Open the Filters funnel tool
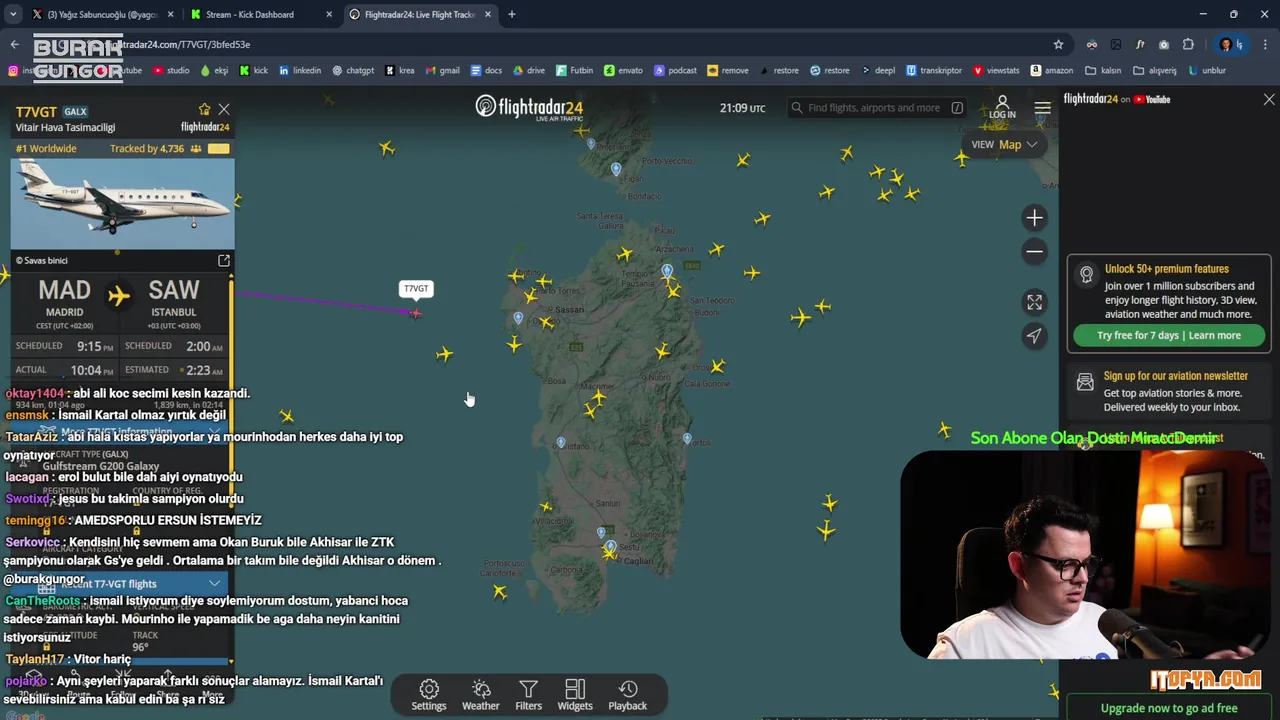The width and height of the screenshot is (1280, 720). tap(528, 695)
